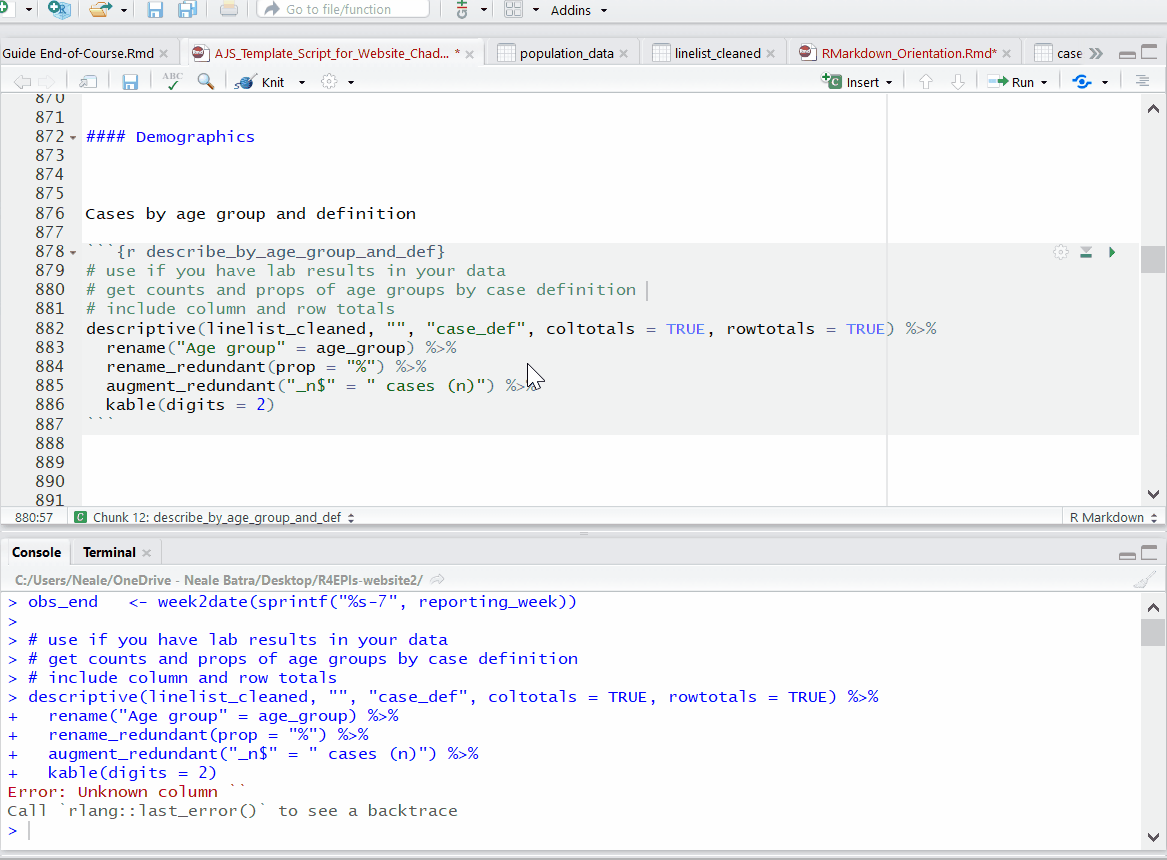
Task: Open the publish options dropdown arrow
Action: pos(1105,83)
